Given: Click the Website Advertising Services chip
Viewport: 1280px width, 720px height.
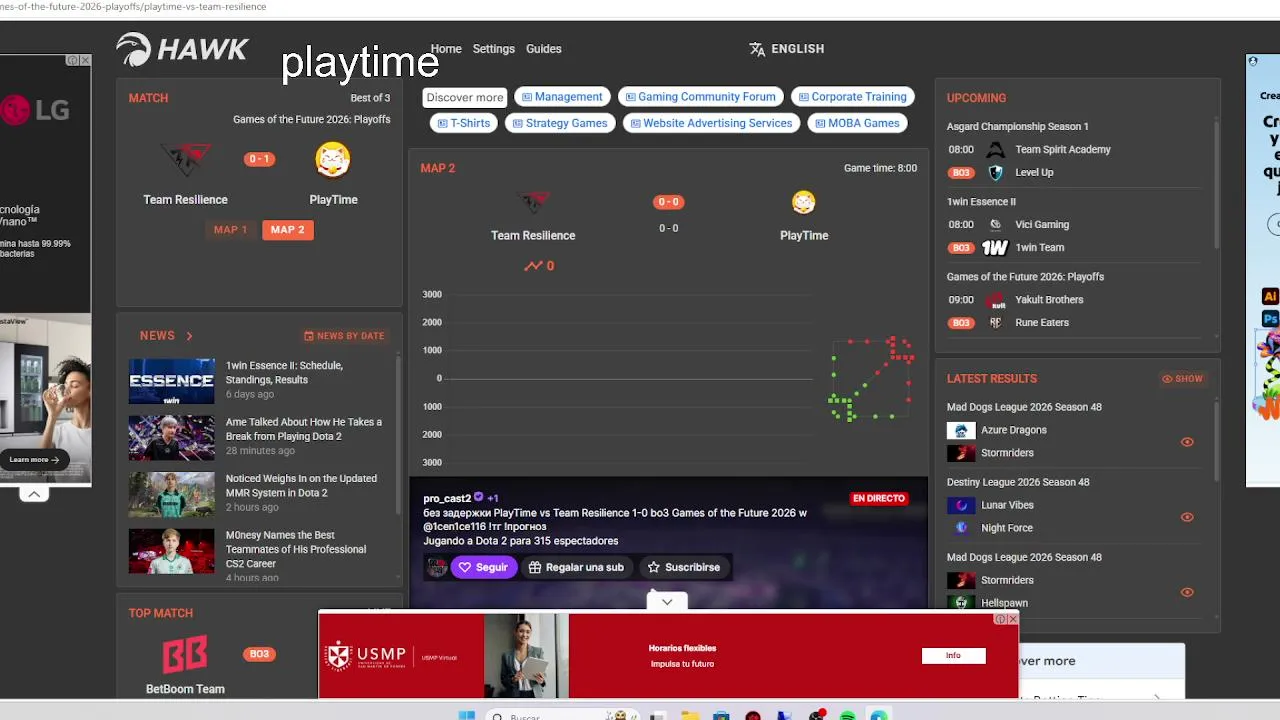Looking at the screenshot, I should point(711,123).
